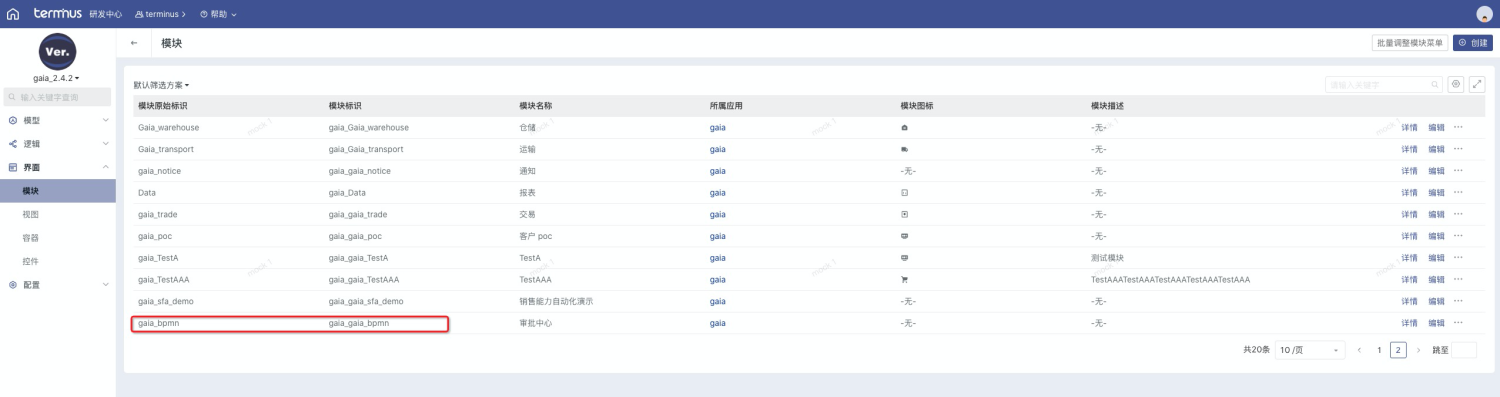Expand the 模型 sidebar section
Screen dimensions: 1500x397
point(57,120)
